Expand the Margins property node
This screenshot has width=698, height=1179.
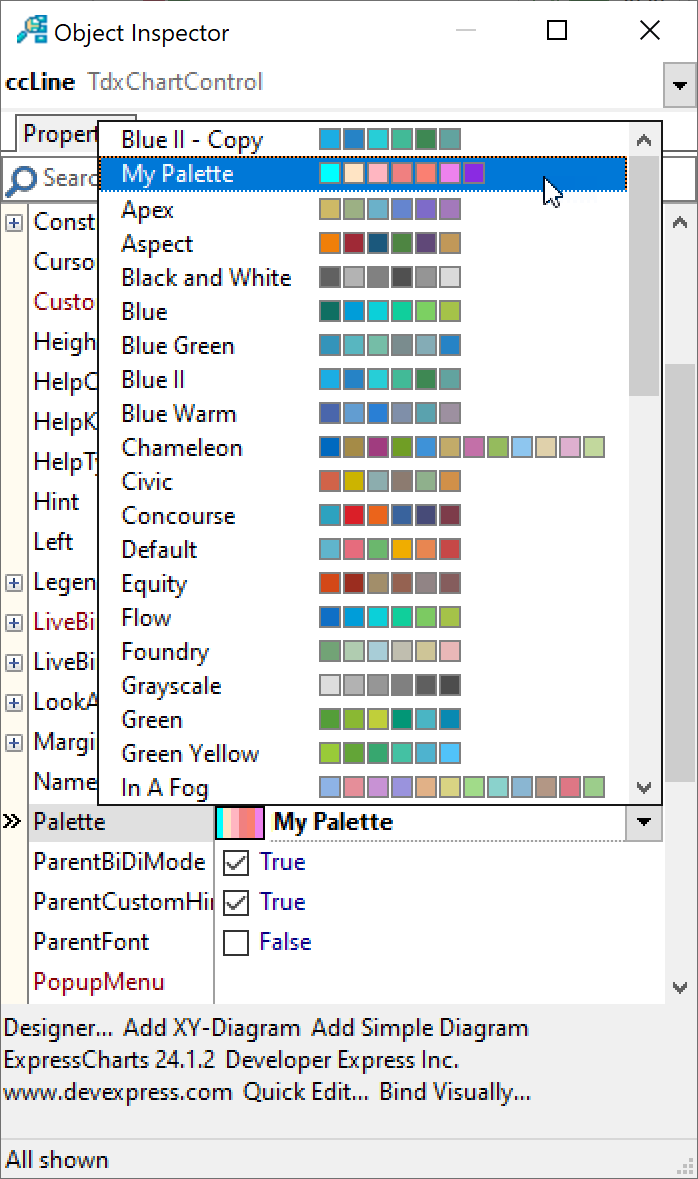pyautogui.click(x=14, y=742)
